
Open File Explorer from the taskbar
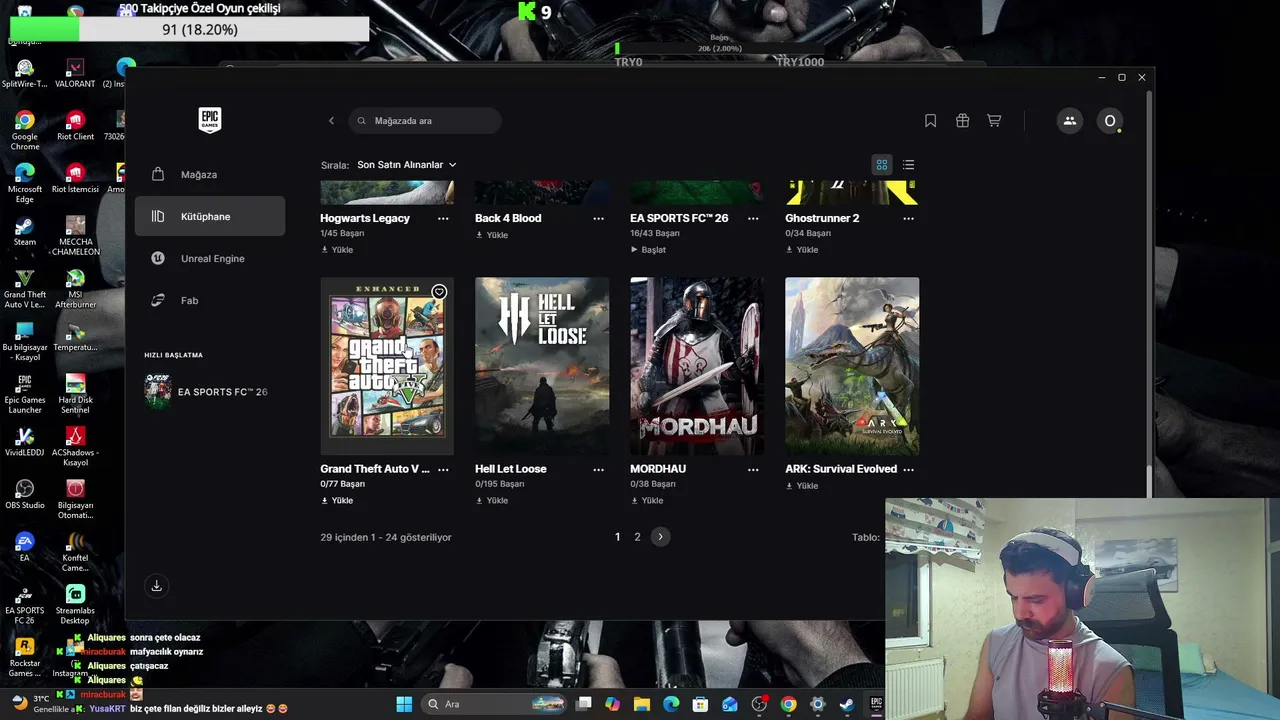[642, 704]
